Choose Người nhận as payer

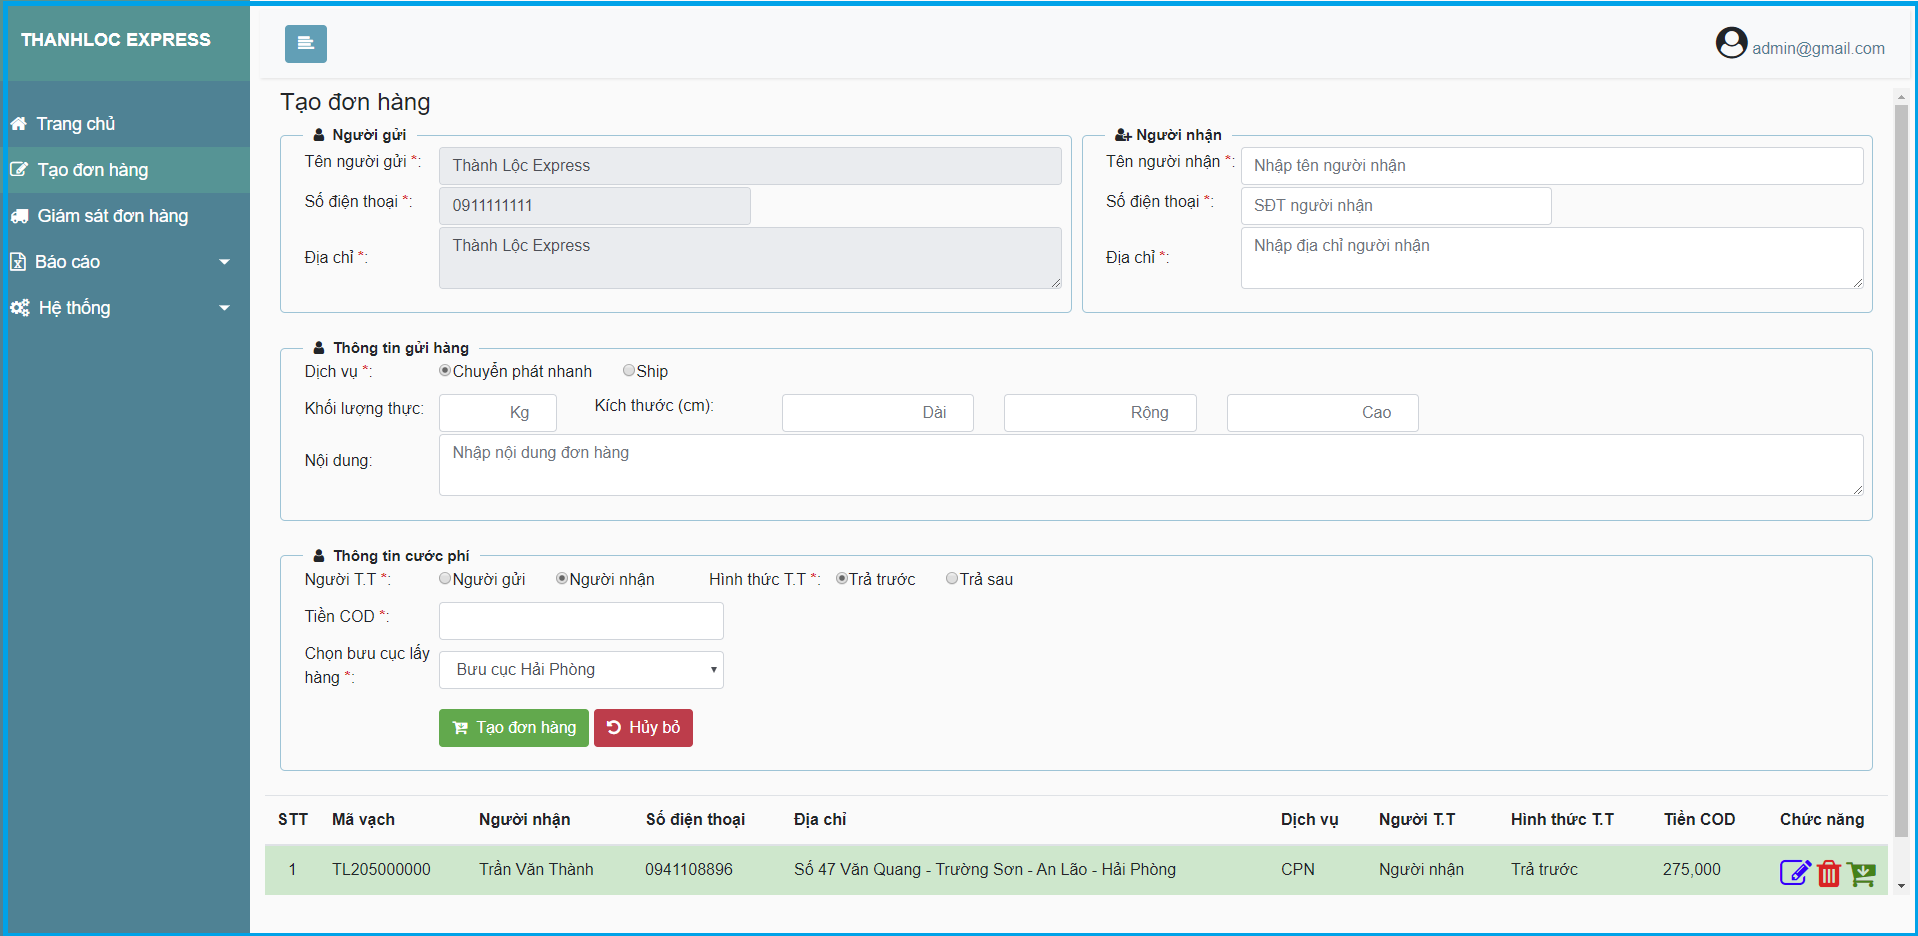(562, 579)
